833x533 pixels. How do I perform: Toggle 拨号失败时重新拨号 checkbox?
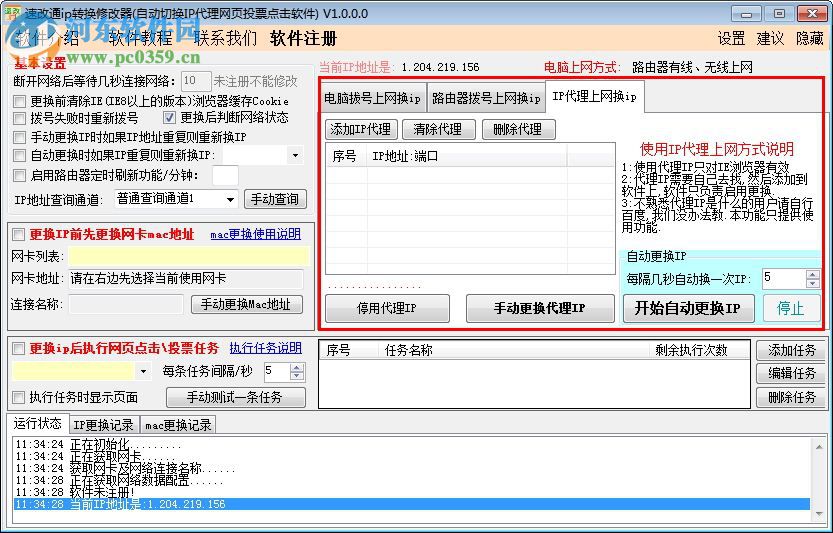[x=20, y=117]
